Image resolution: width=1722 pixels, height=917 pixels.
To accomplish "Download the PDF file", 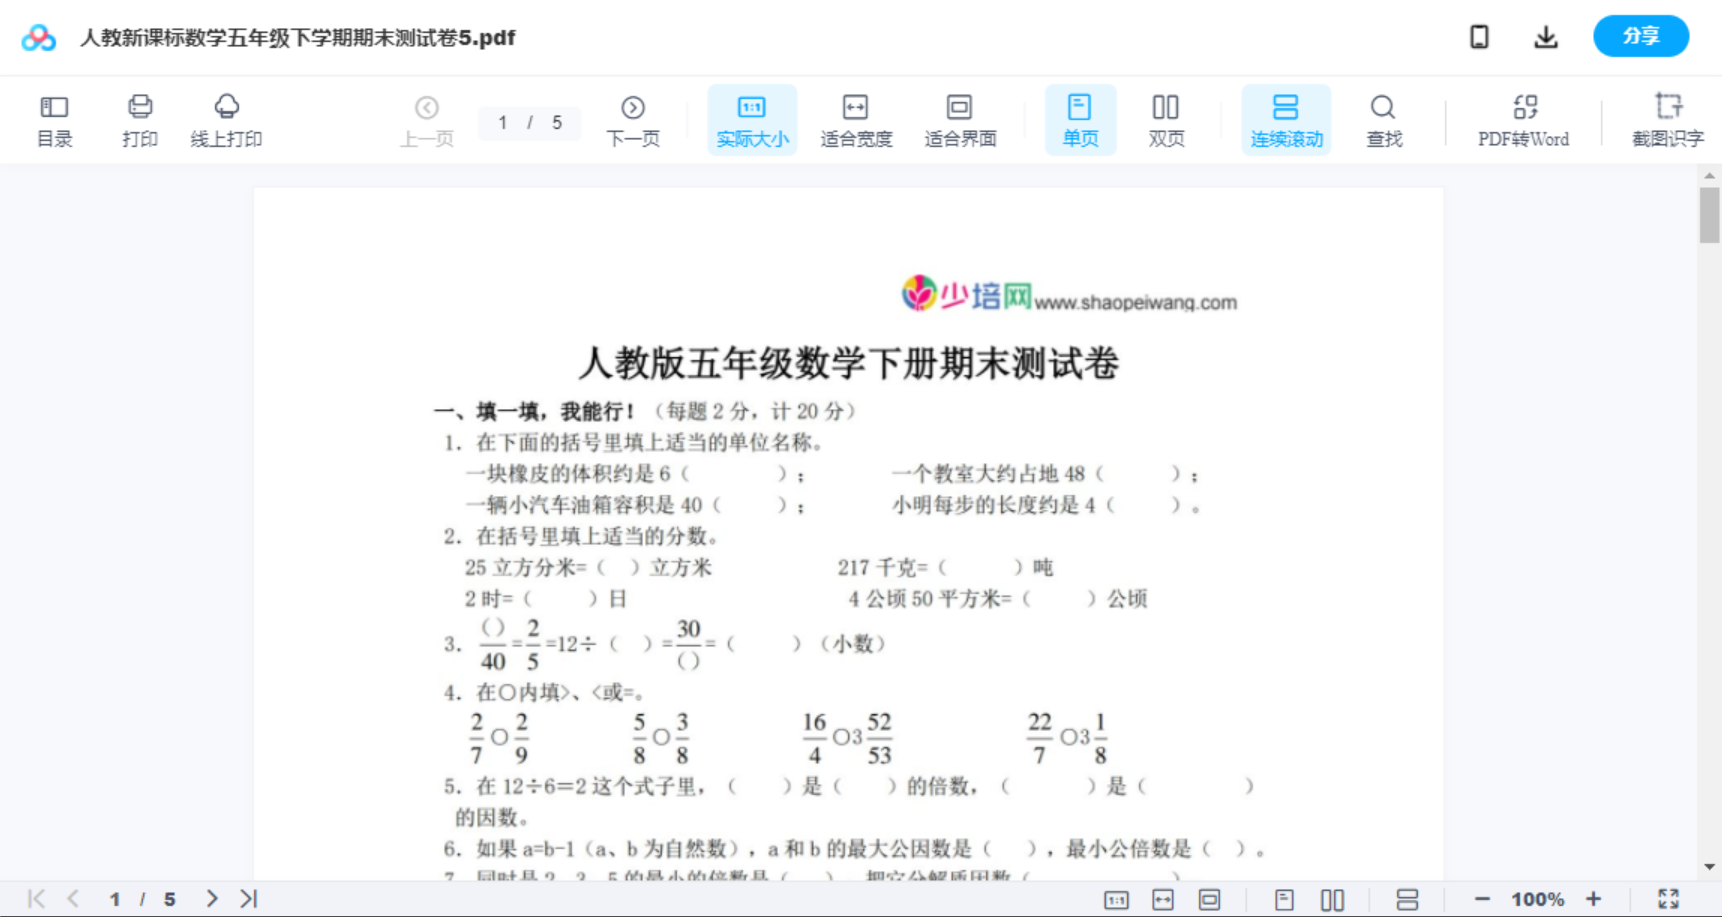I will click(1545, 36).
